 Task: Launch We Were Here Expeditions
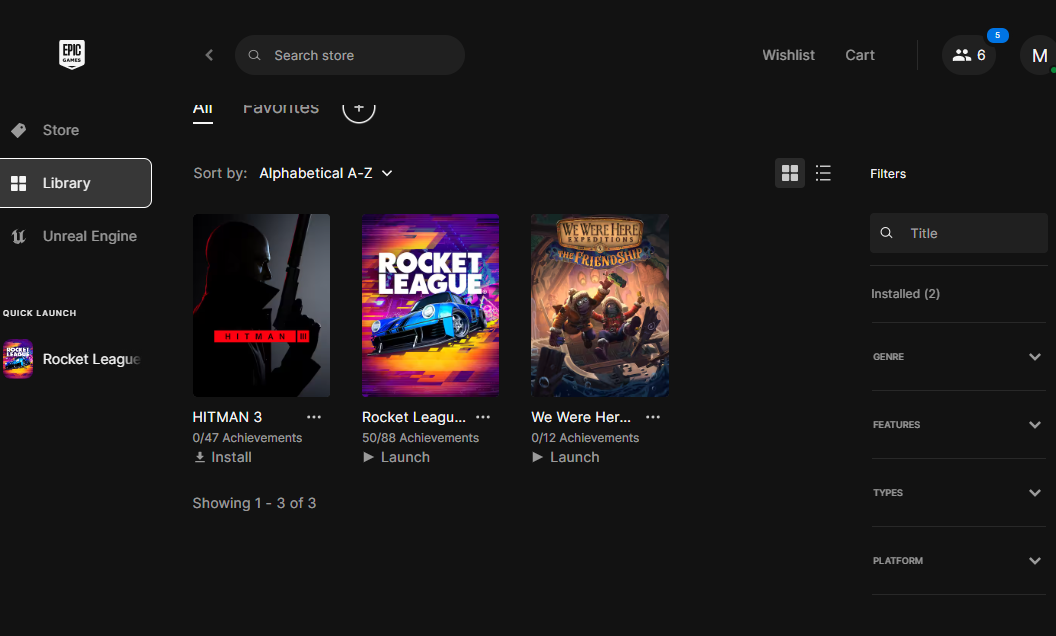pos(566,457)
